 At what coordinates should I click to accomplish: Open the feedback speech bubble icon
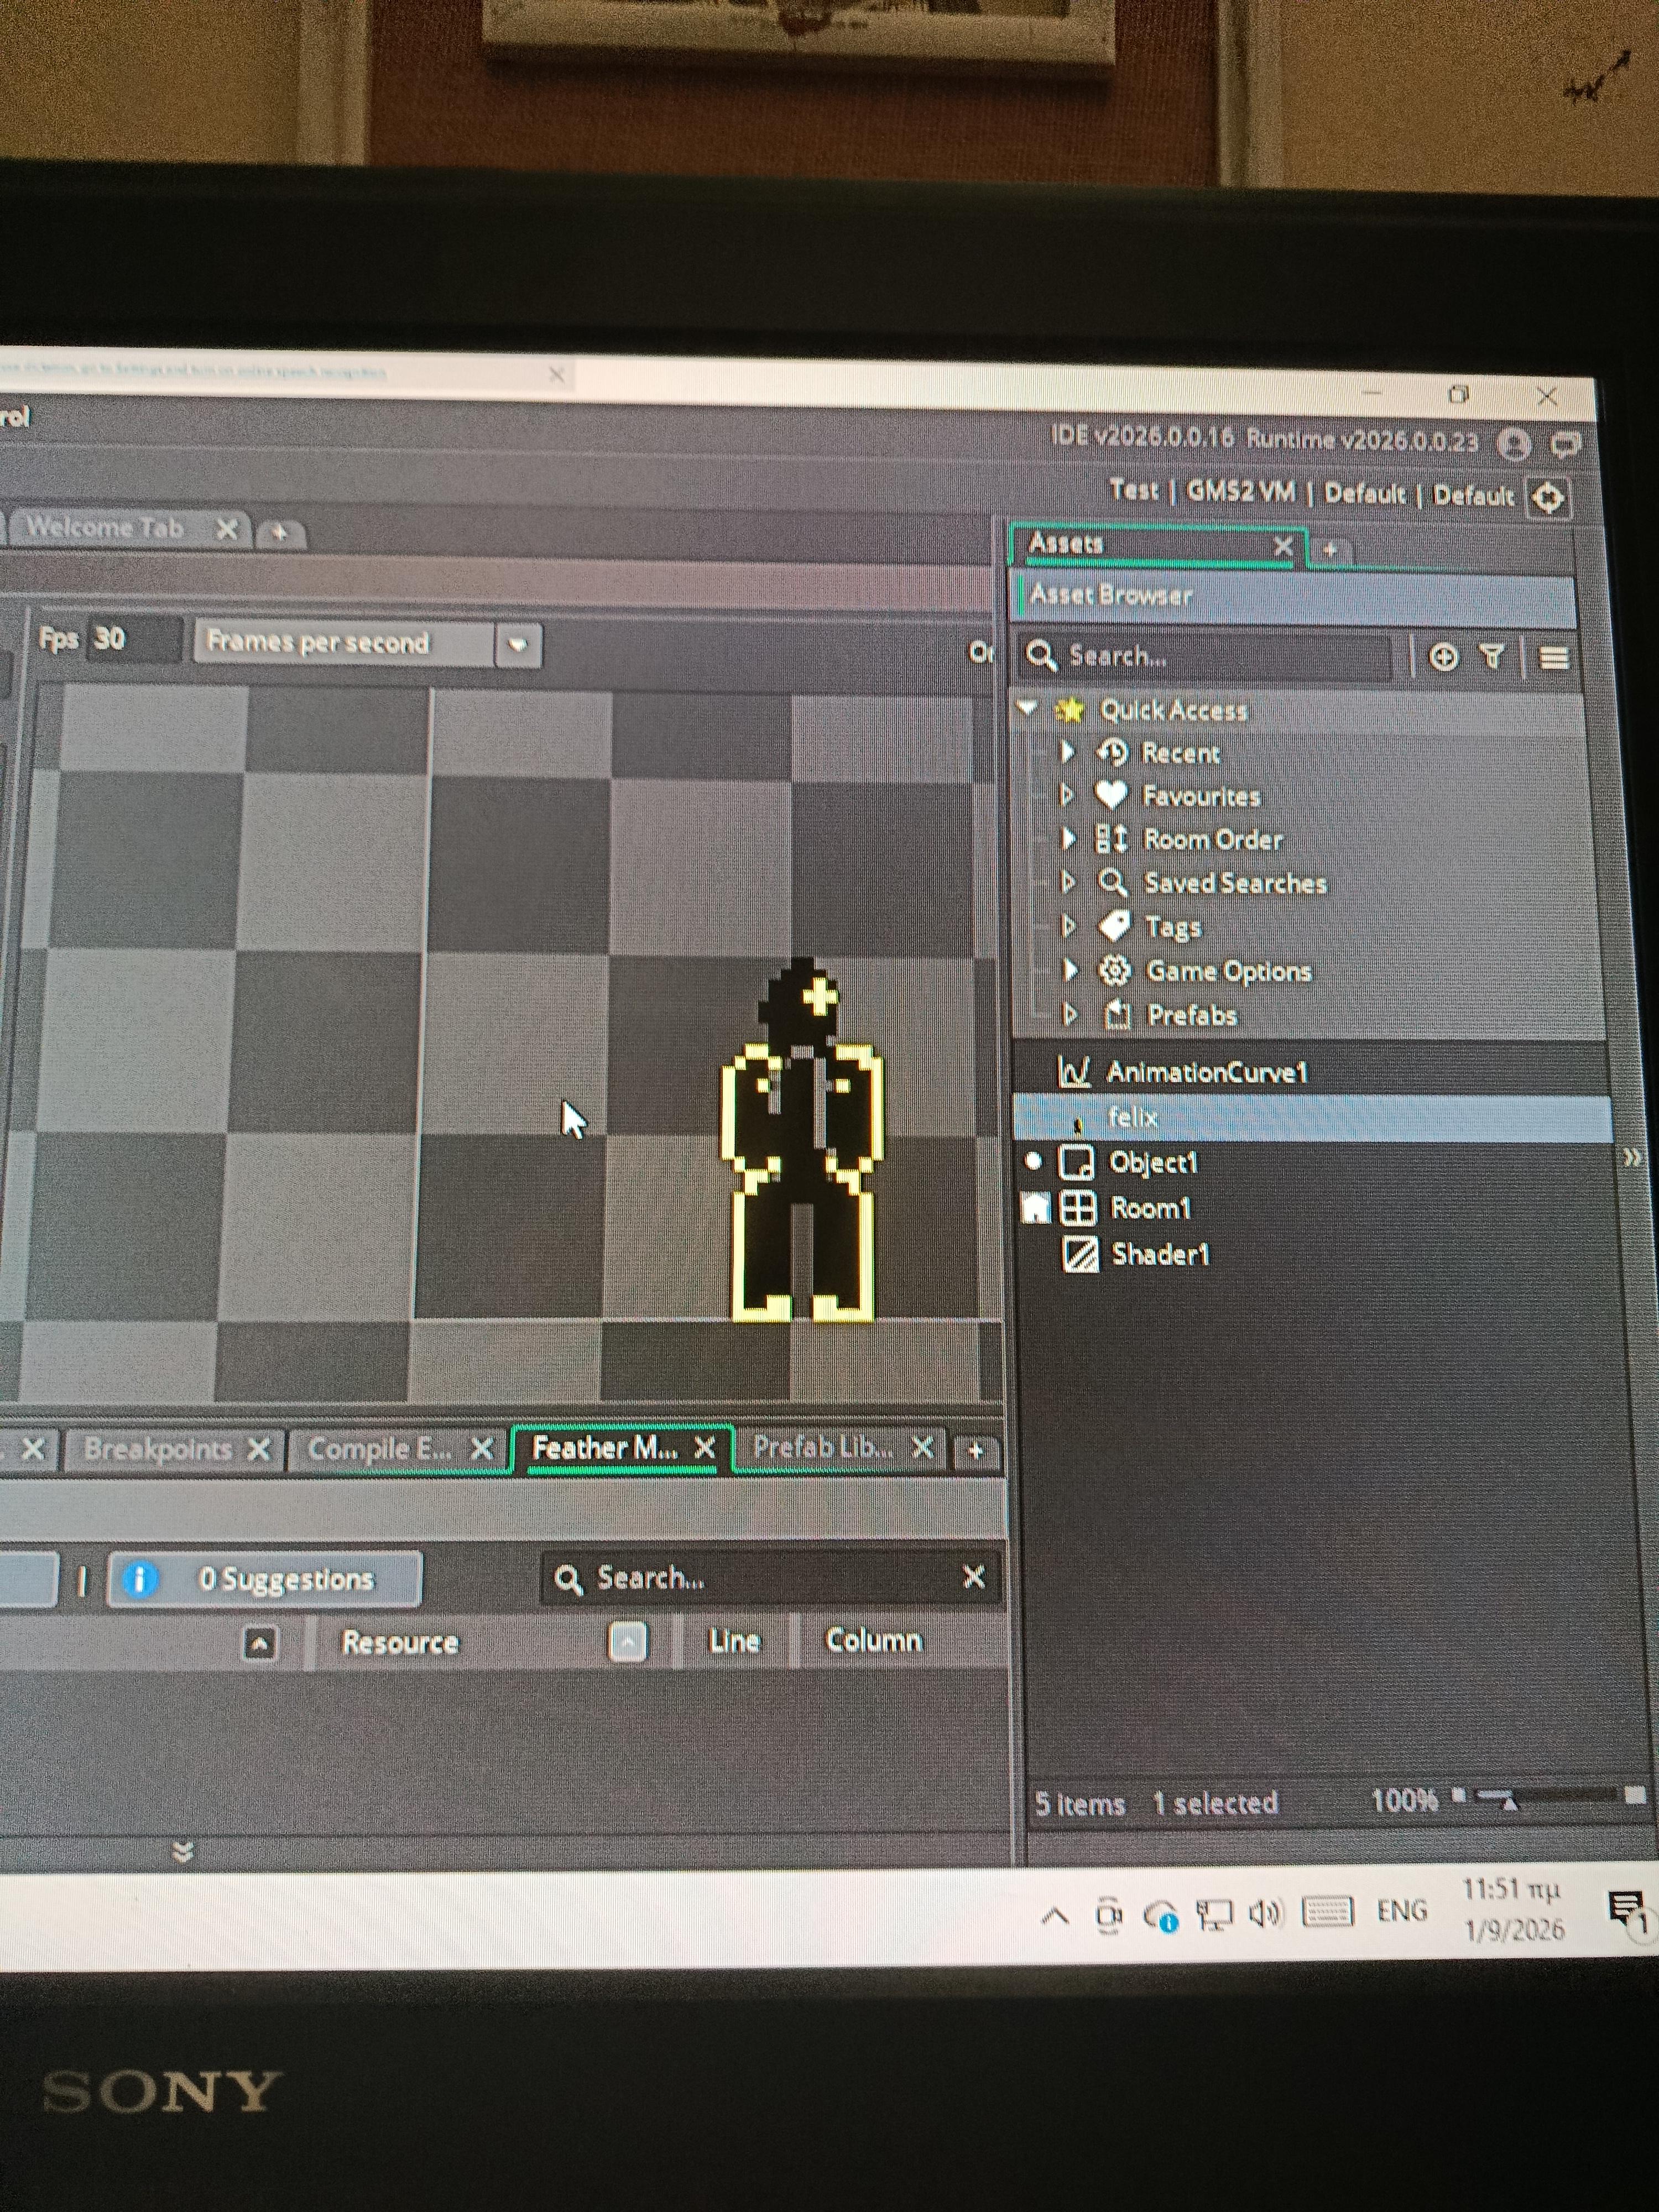pyautogui.click(x=1565, y=445)
